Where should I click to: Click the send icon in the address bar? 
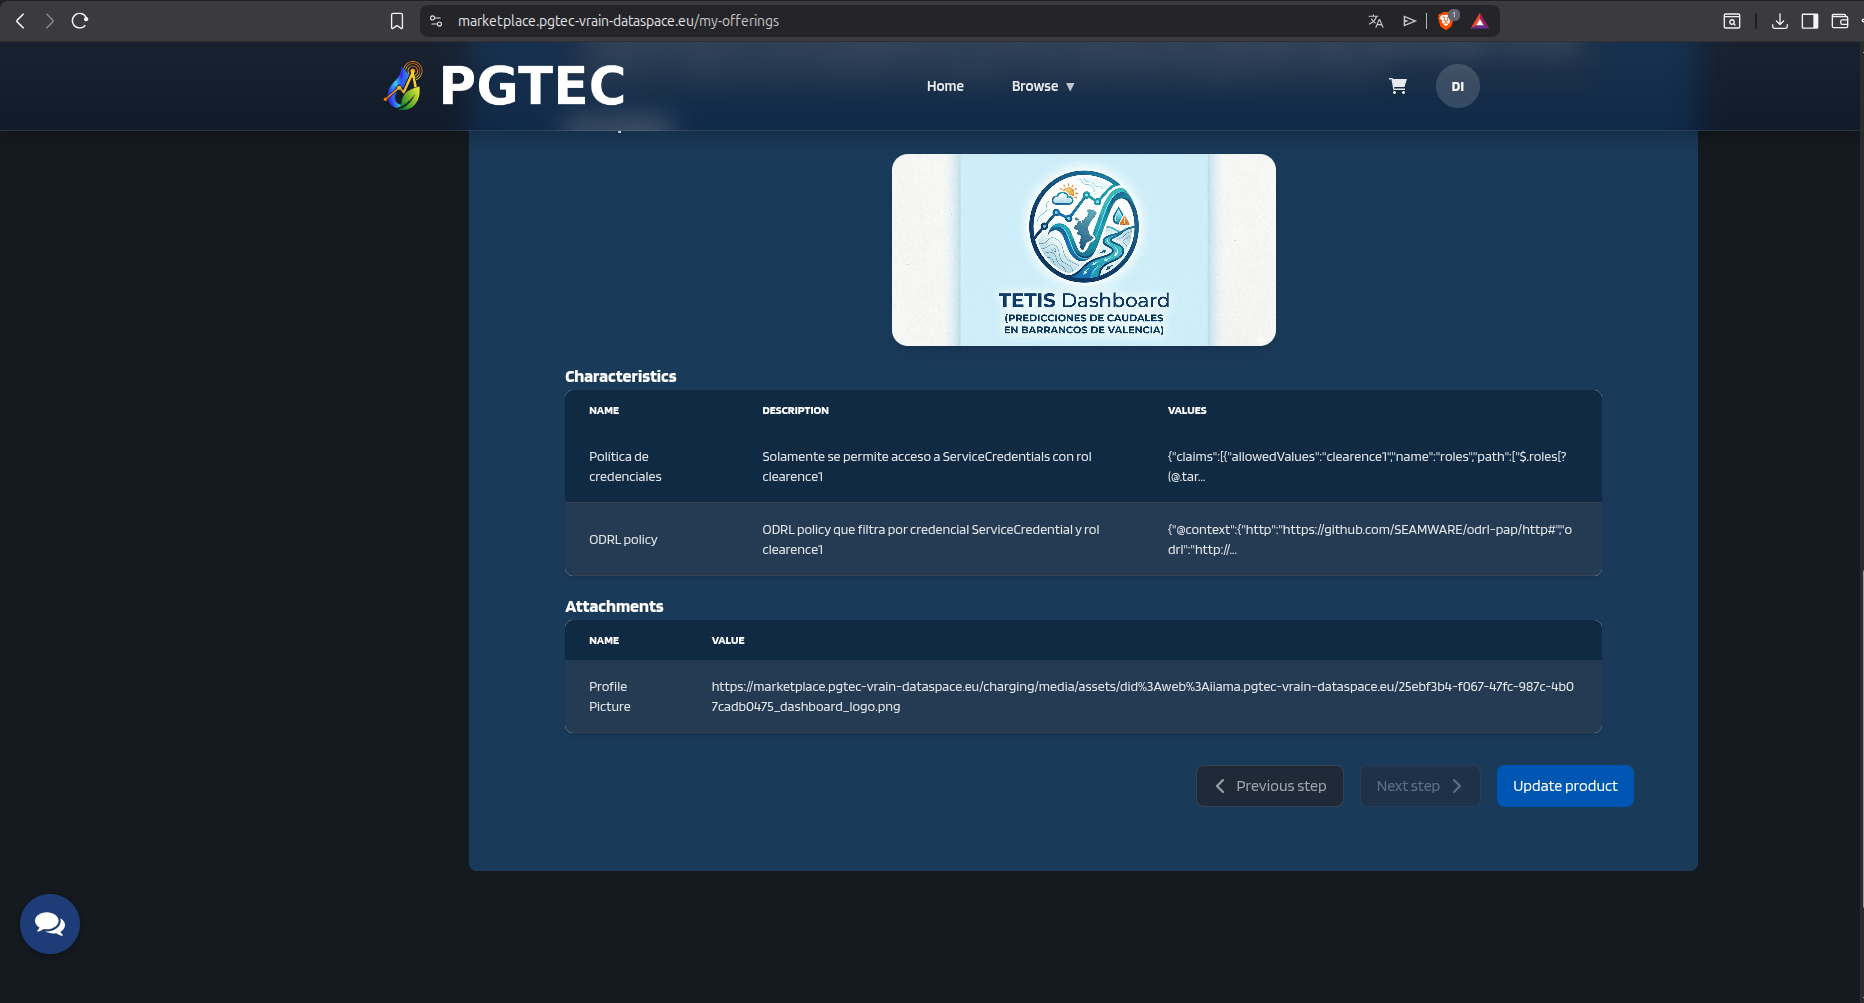1410,21
